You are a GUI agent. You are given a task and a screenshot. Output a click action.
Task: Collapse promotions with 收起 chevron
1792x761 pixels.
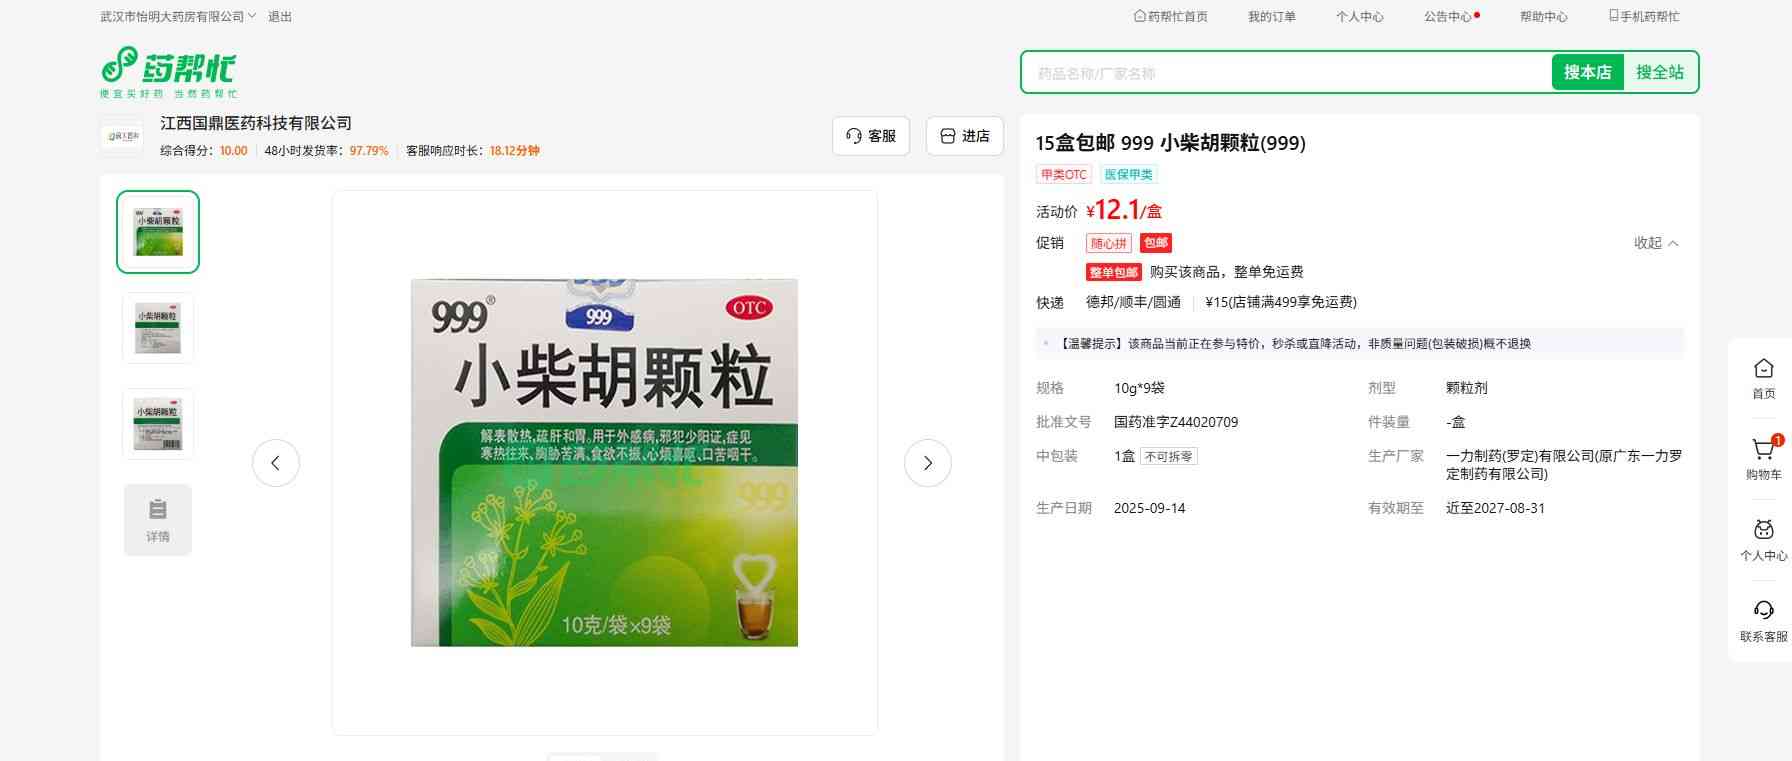click(1656, 243)
